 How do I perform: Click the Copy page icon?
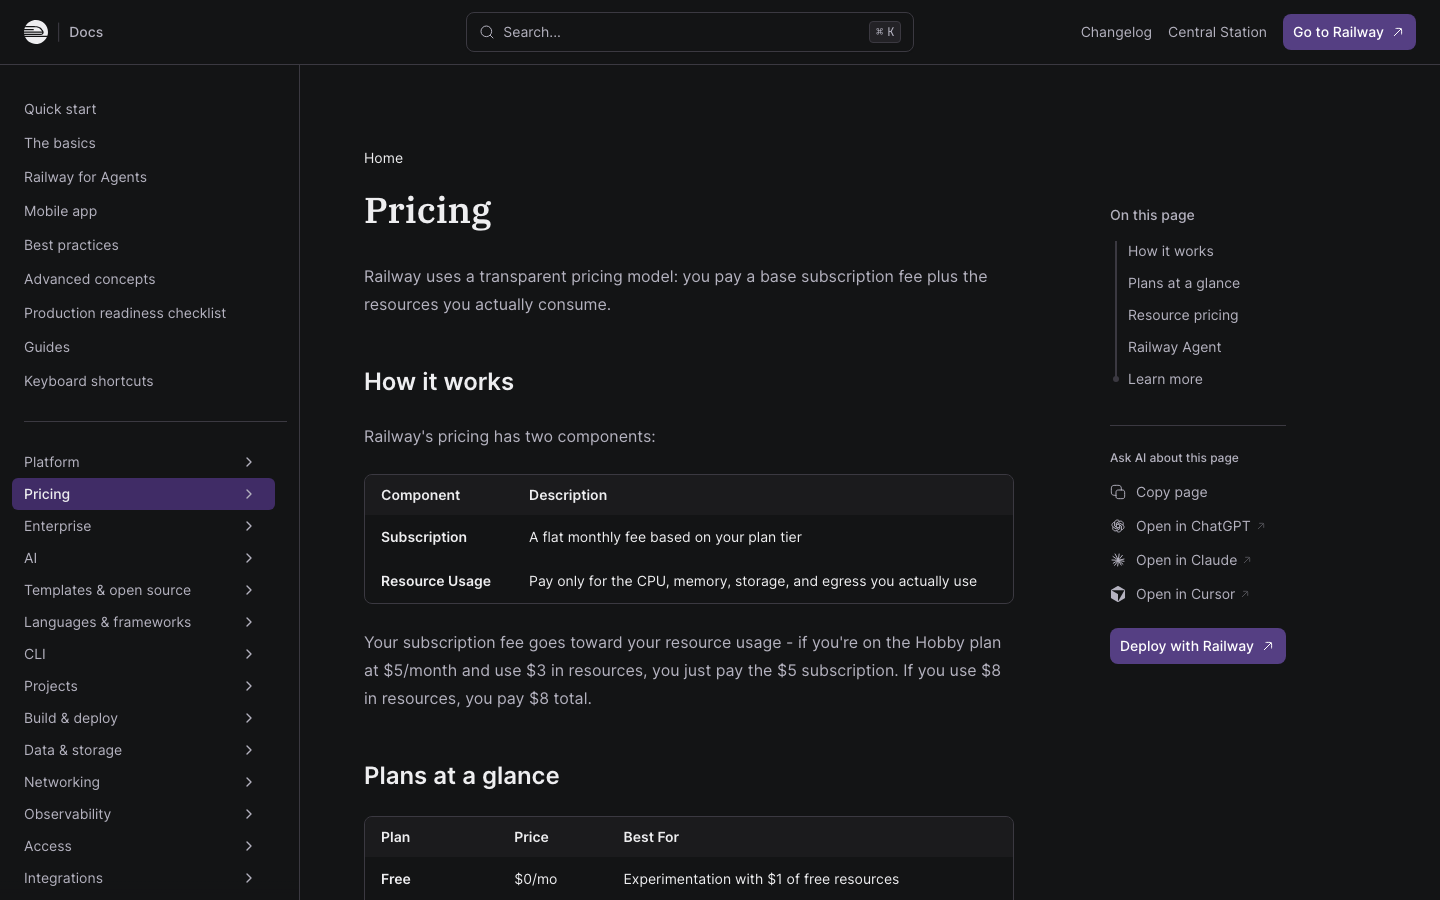tap(1118, 492)
